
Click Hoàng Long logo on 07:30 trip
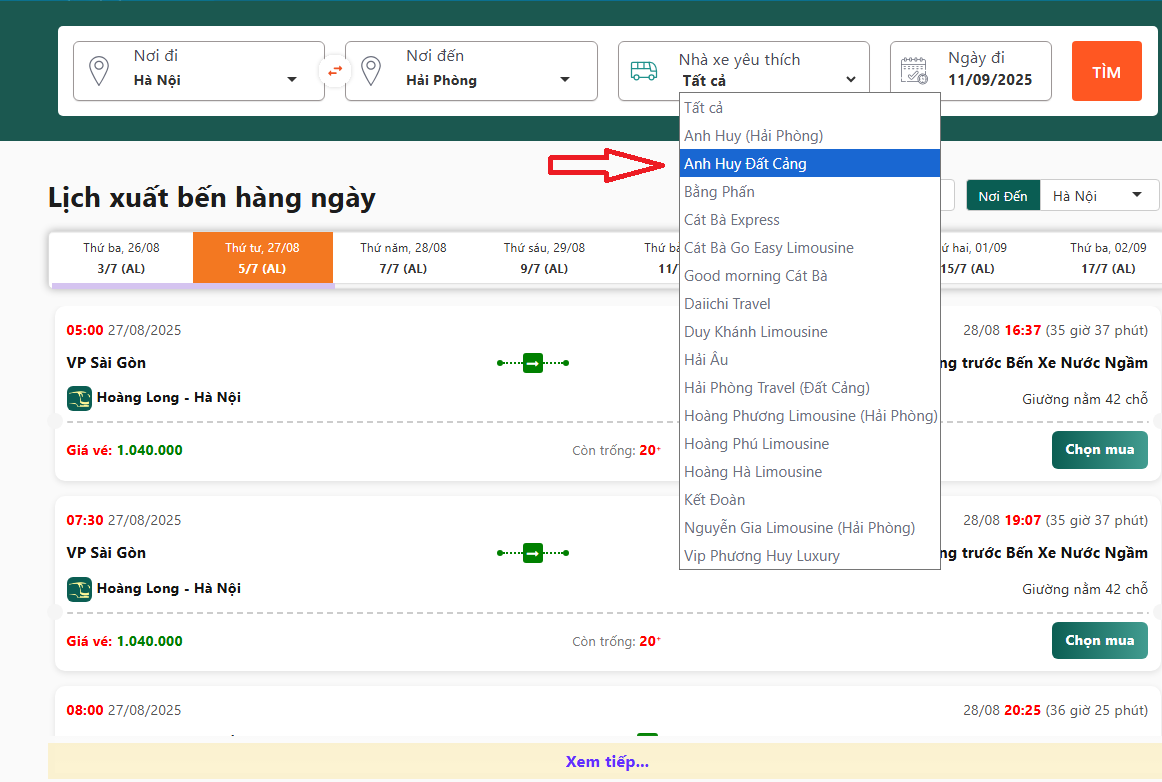point(79,589)
